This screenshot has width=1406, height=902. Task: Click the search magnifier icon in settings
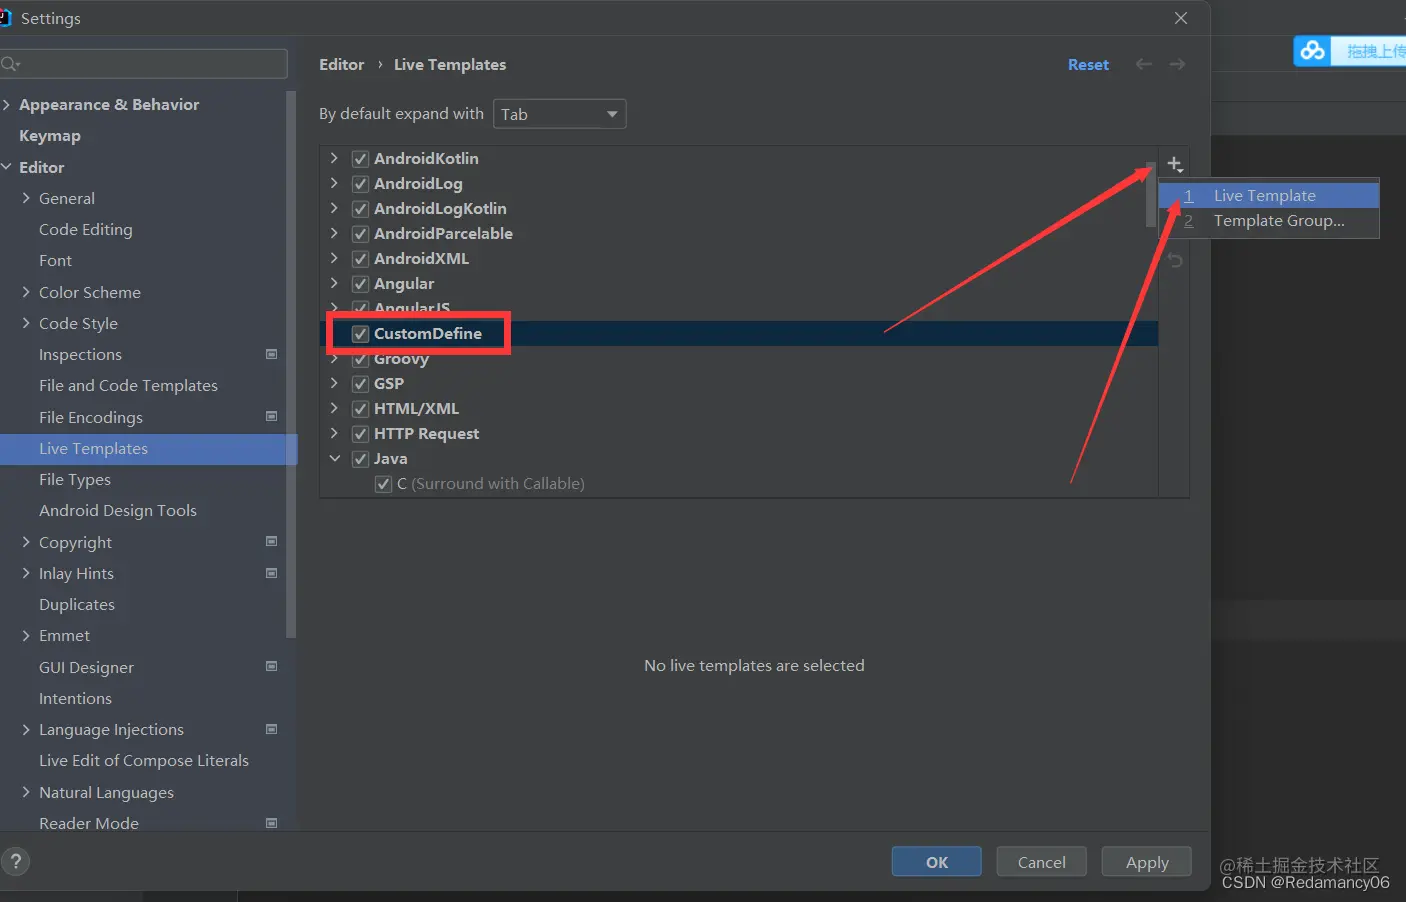[x=10, y=64]
